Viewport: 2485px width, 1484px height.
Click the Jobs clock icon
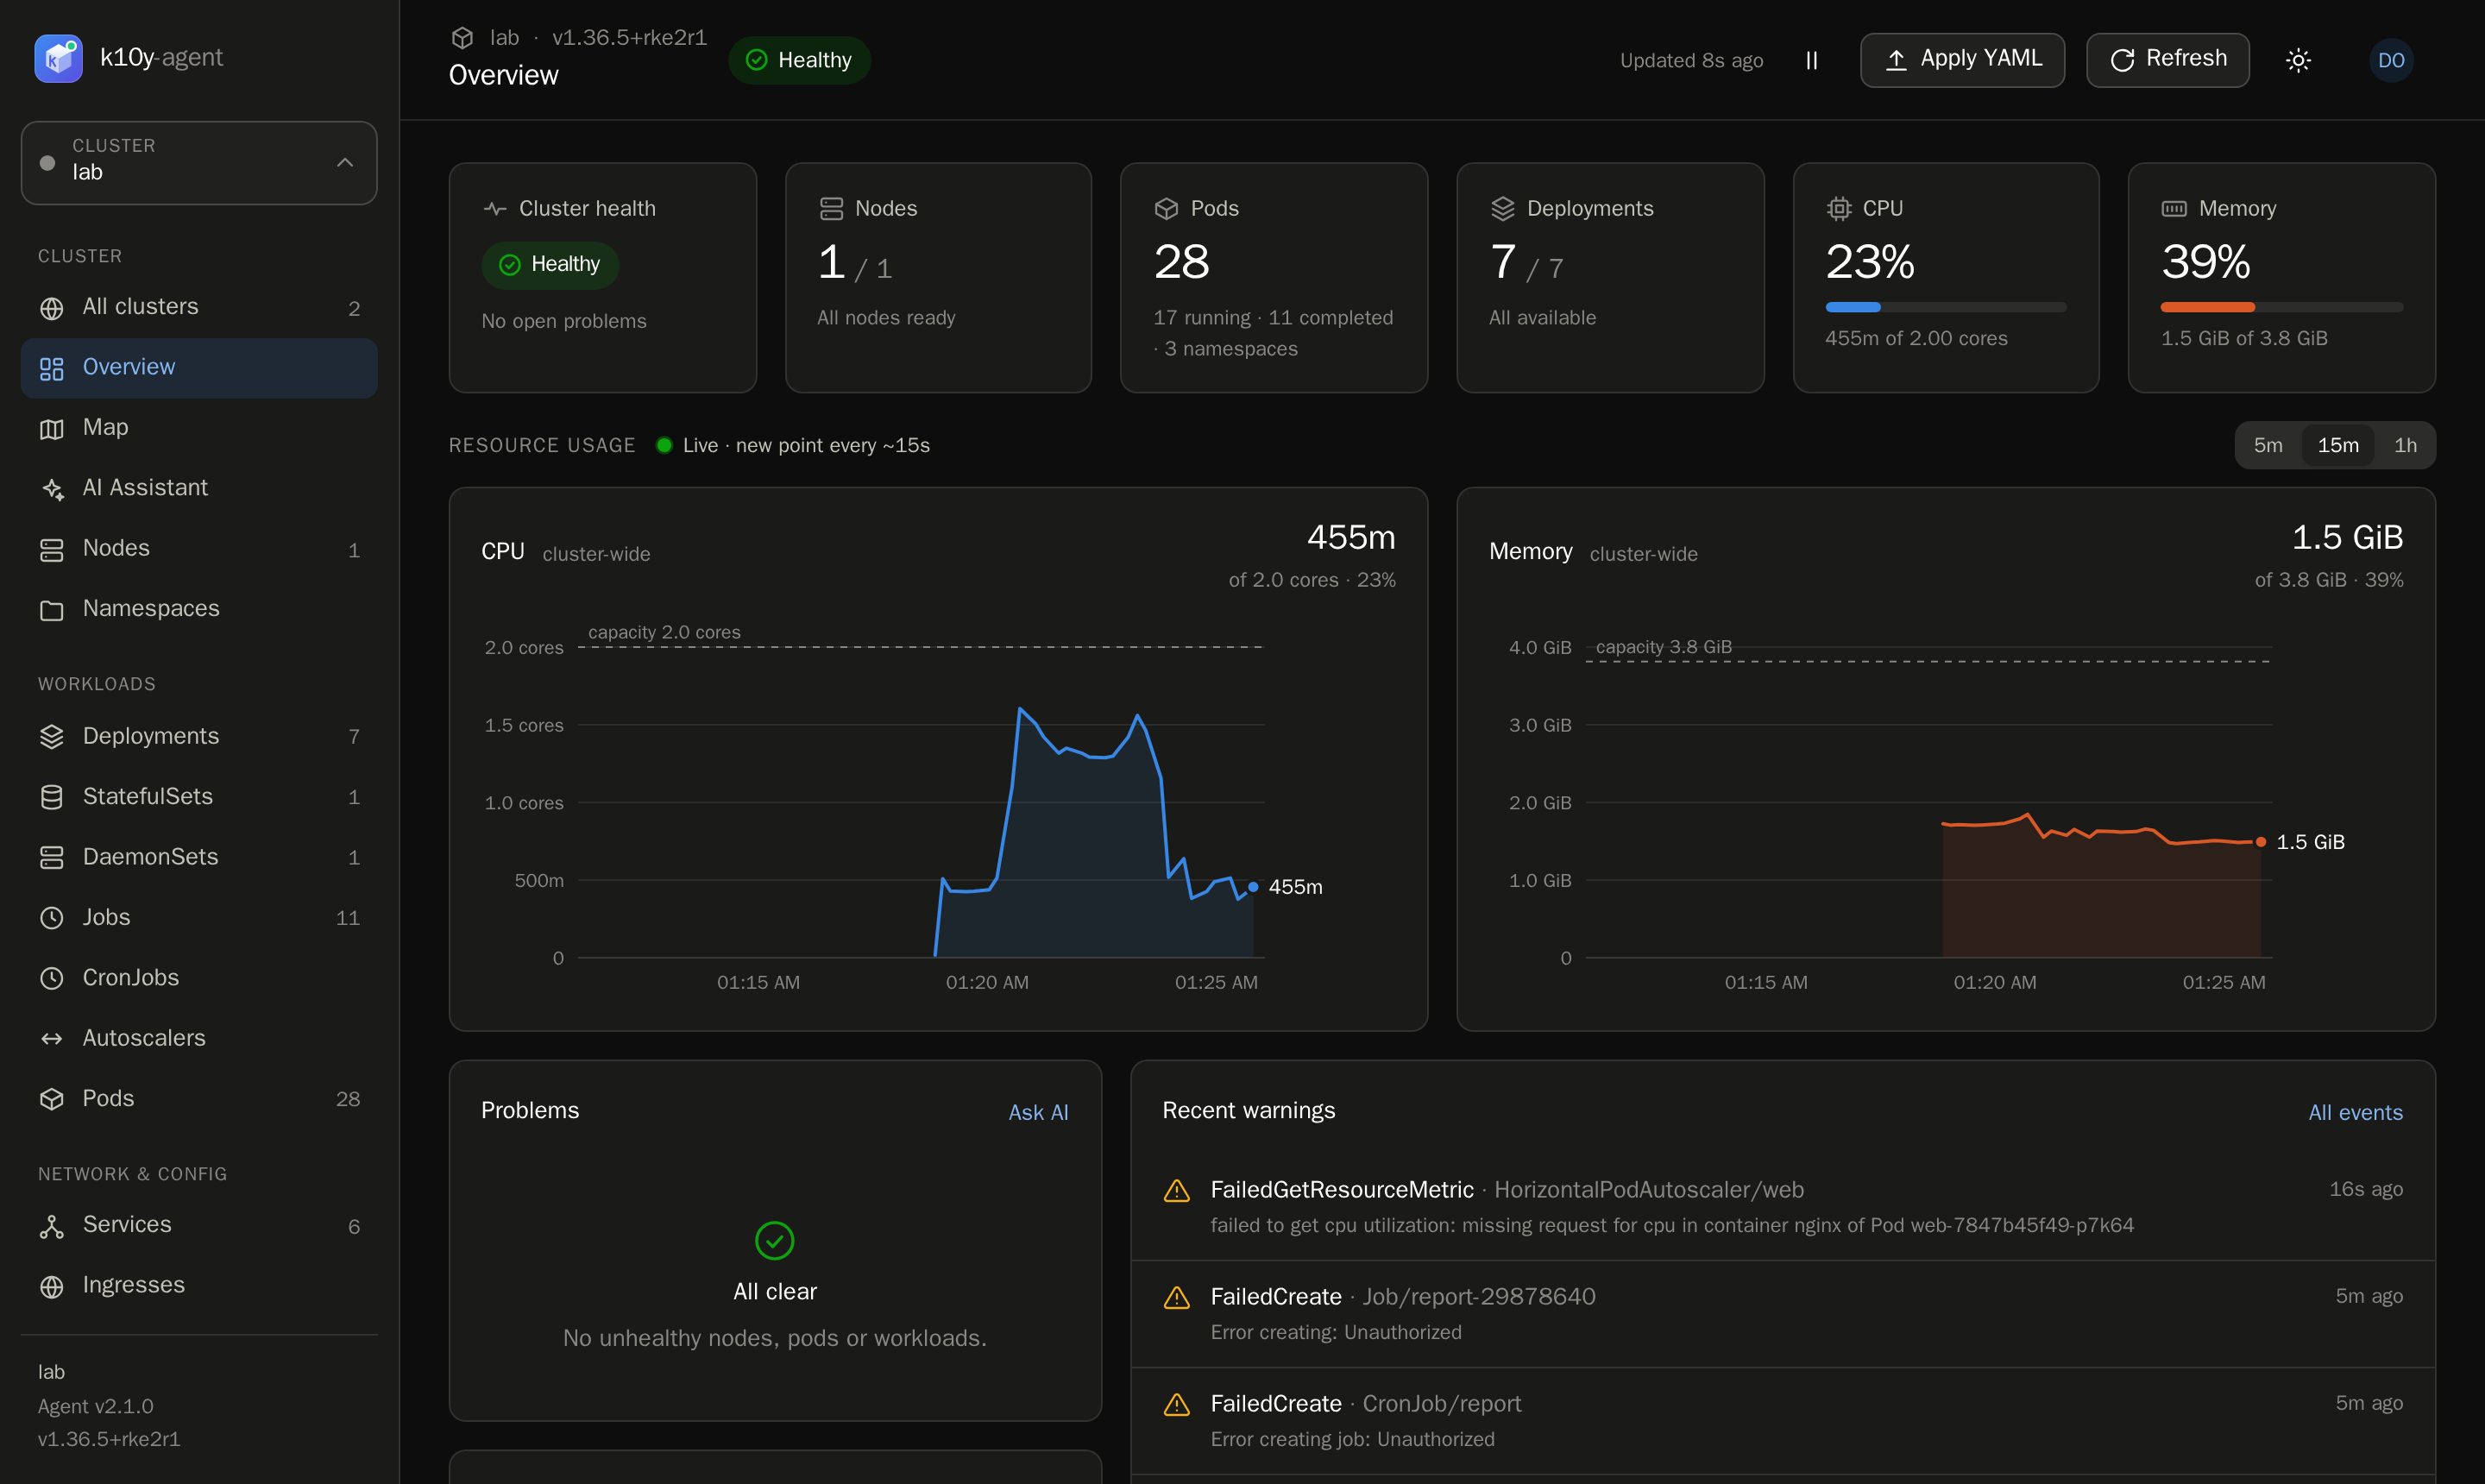point(52,918)
